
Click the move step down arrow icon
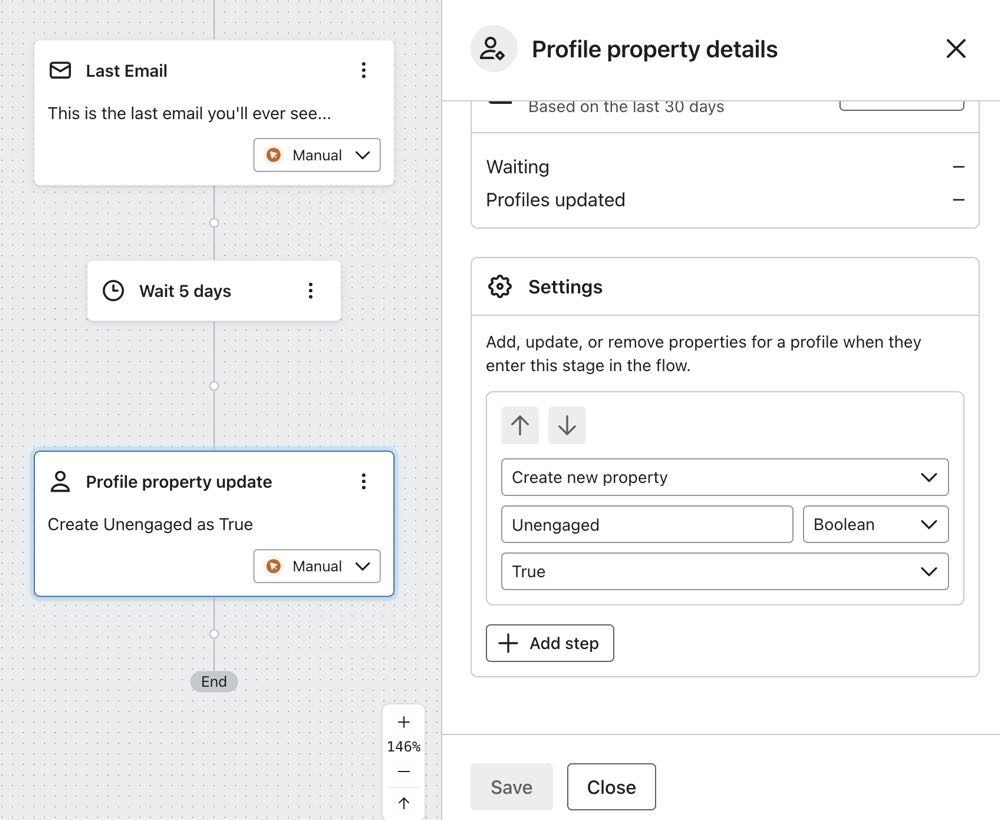pos(567,425)
